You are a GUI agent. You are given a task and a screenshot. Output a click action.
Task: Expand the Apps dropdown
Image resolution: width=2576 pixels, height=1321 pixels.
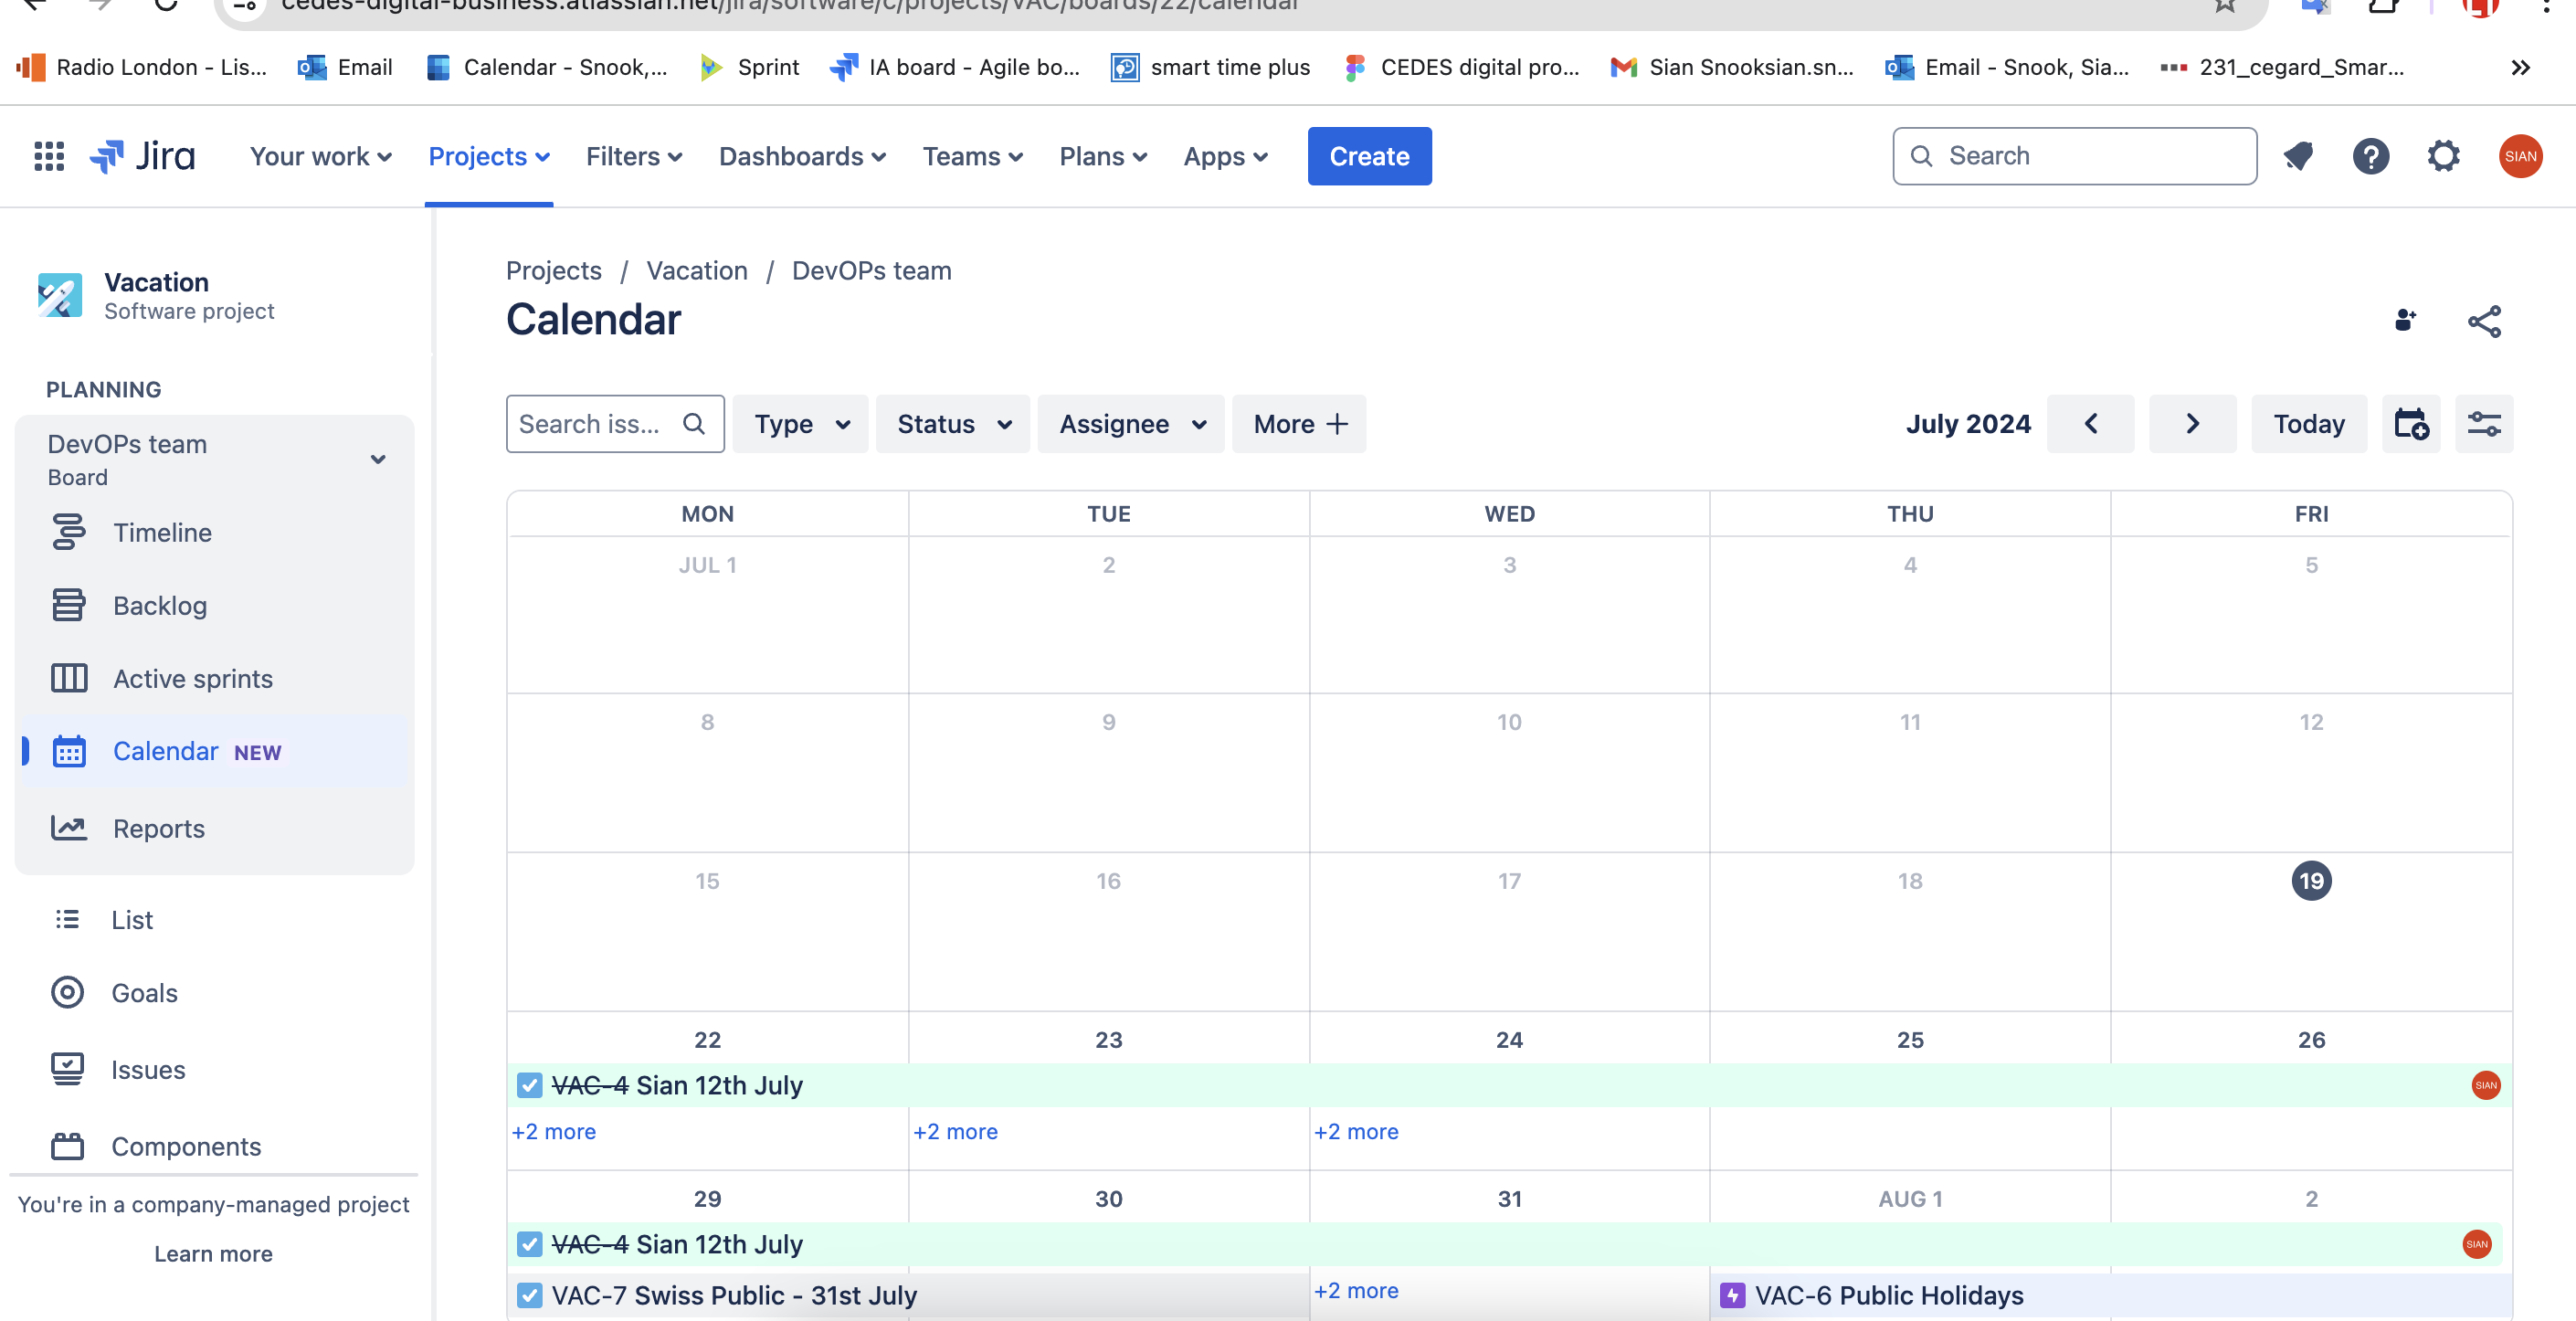[1225, 156]
